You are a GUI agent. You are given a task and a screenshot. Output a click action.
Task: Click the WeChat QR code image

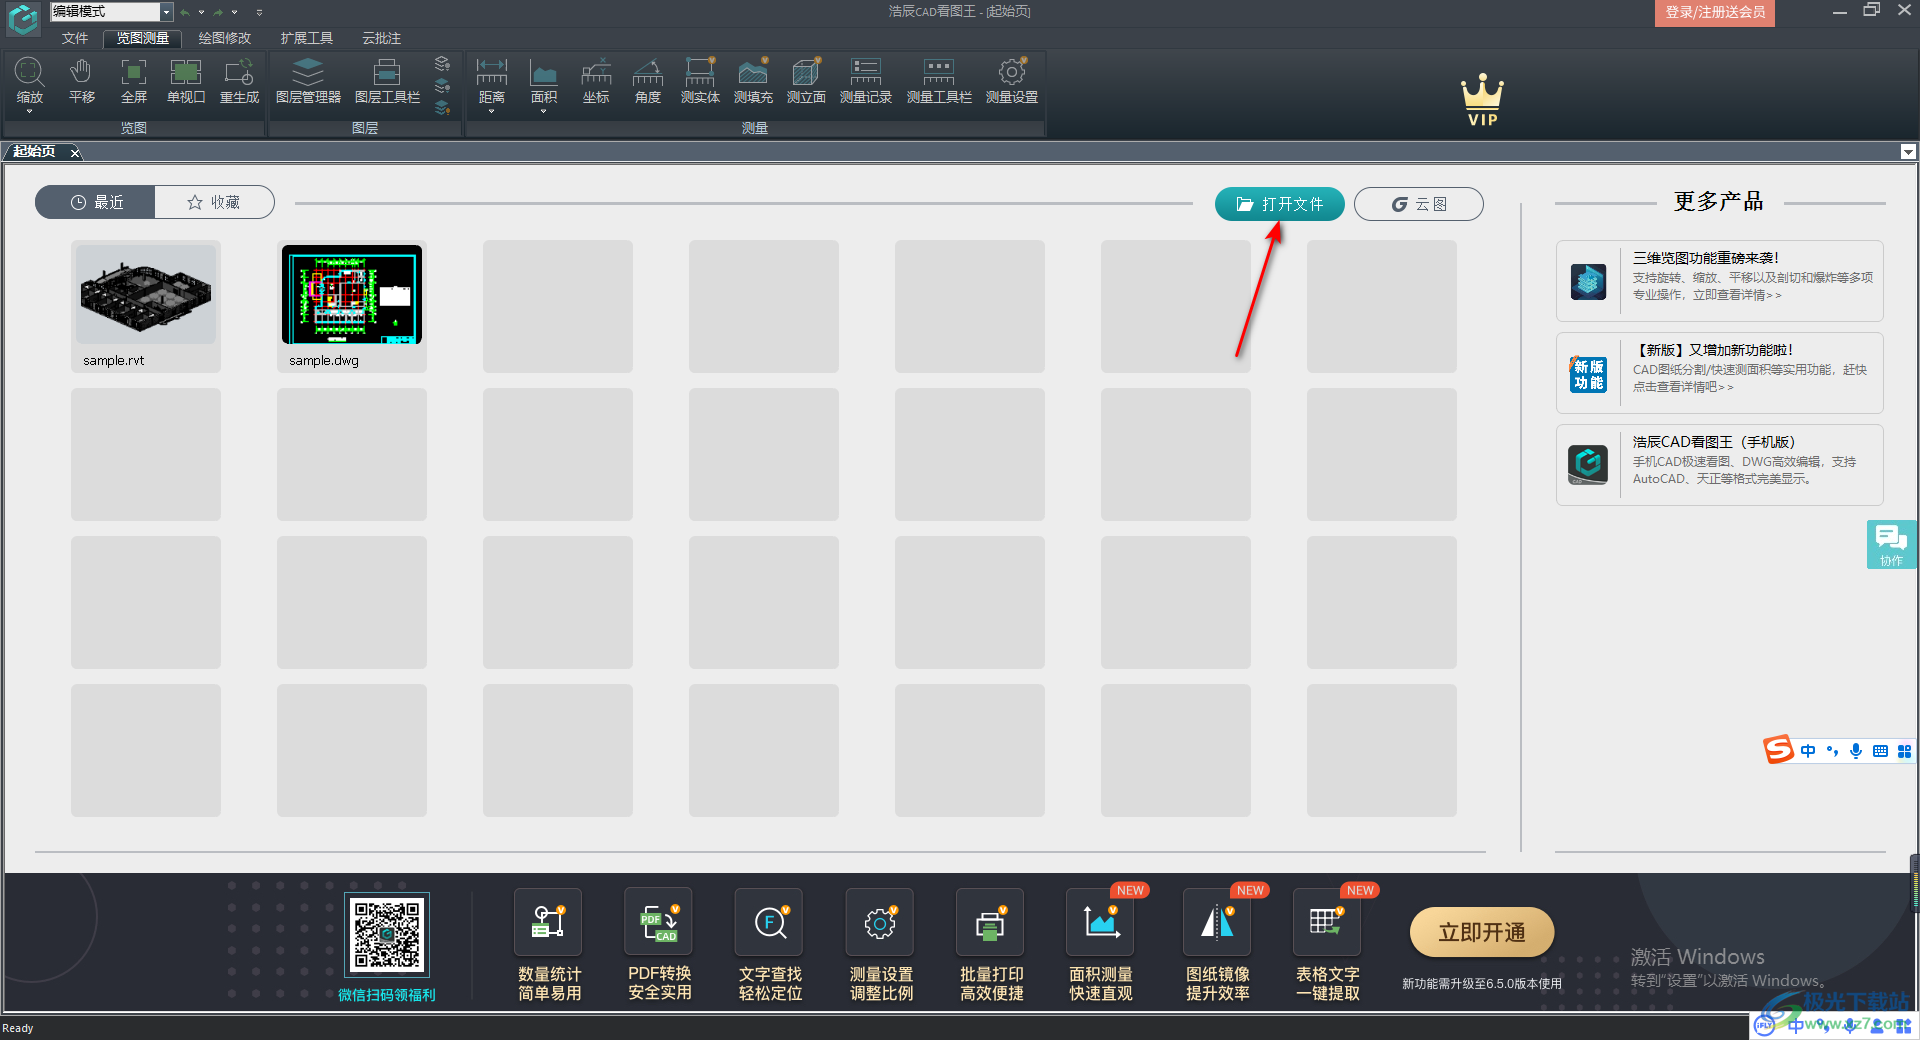(x=387, y=934)
